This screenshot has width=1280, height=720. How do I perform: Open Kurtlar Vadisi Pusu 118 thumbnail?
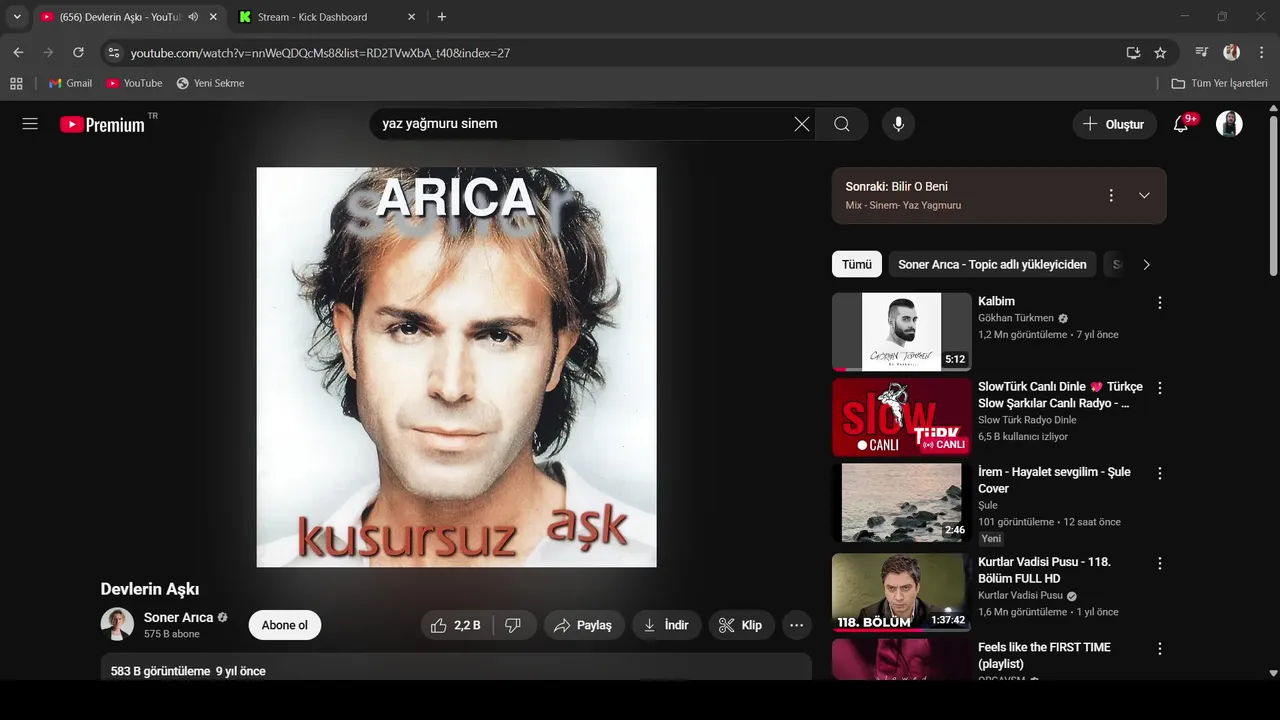(x=901, y=592)
